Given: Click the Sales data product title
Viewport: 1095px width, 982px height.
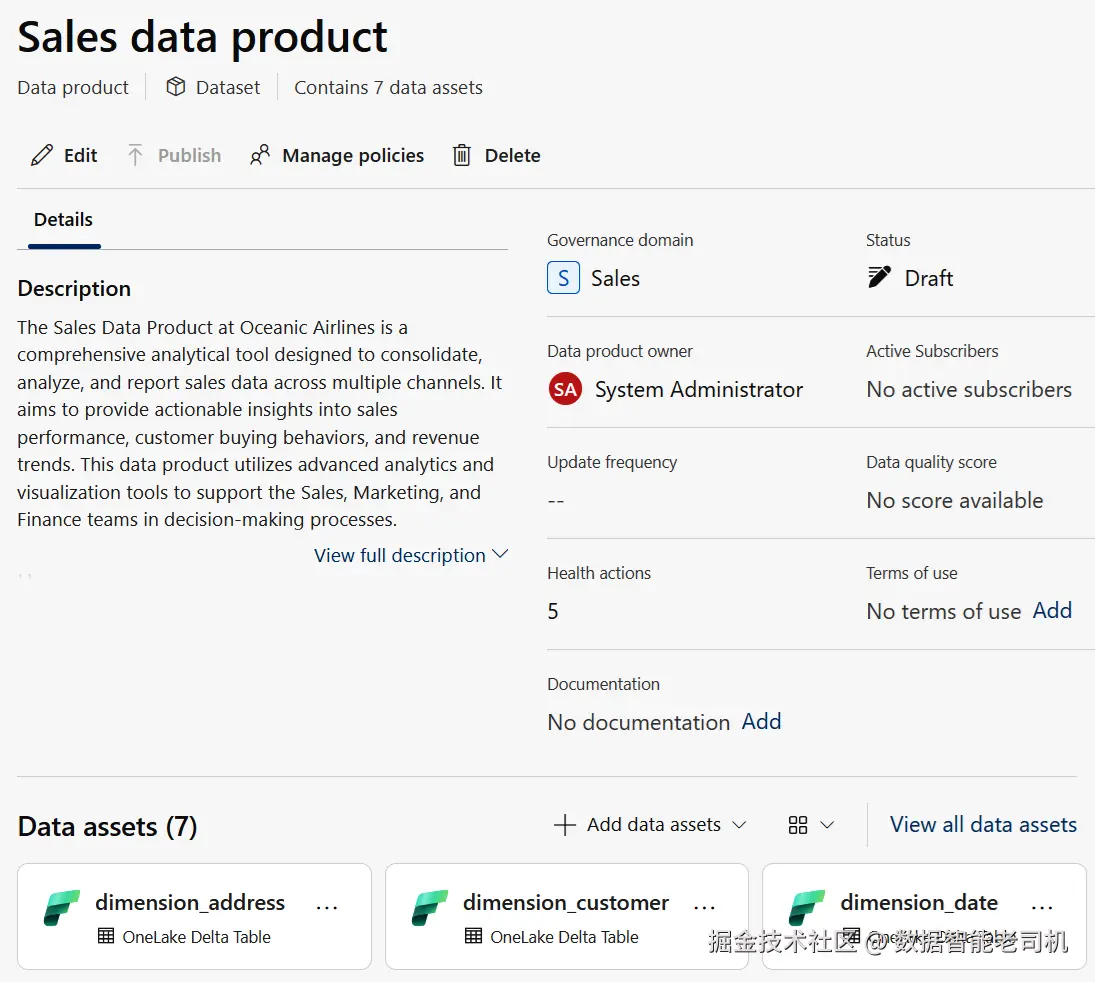Looking at the screenshot, I should 203,38.
